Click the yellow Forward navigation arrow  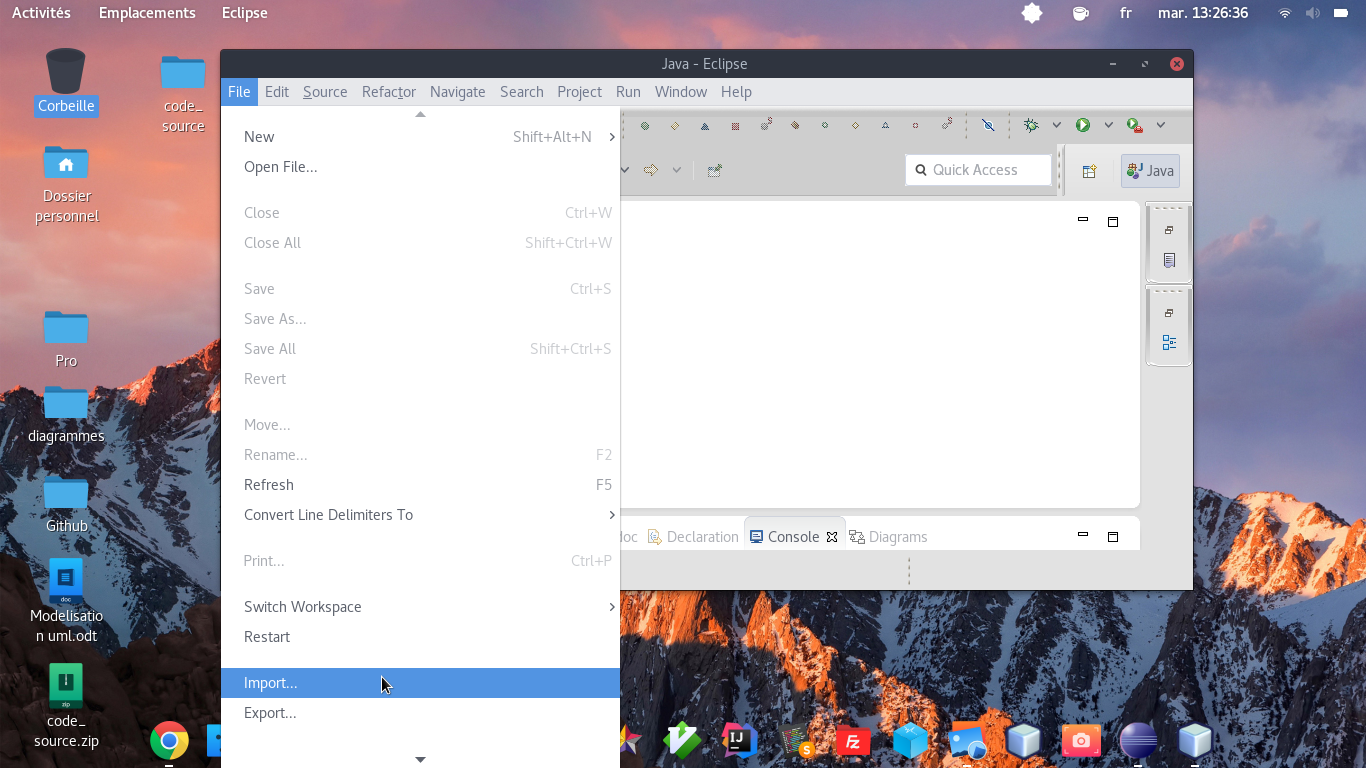pos(651,170)
